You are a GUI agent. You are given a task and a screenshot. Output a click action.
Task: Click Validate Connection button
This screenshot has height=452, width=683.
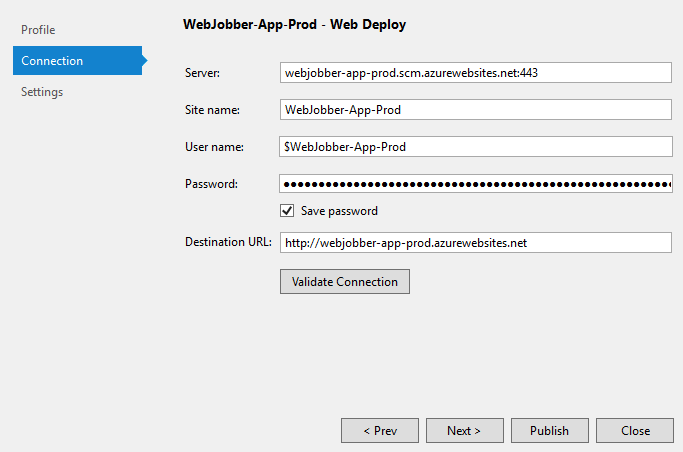[x=345, y=282]
